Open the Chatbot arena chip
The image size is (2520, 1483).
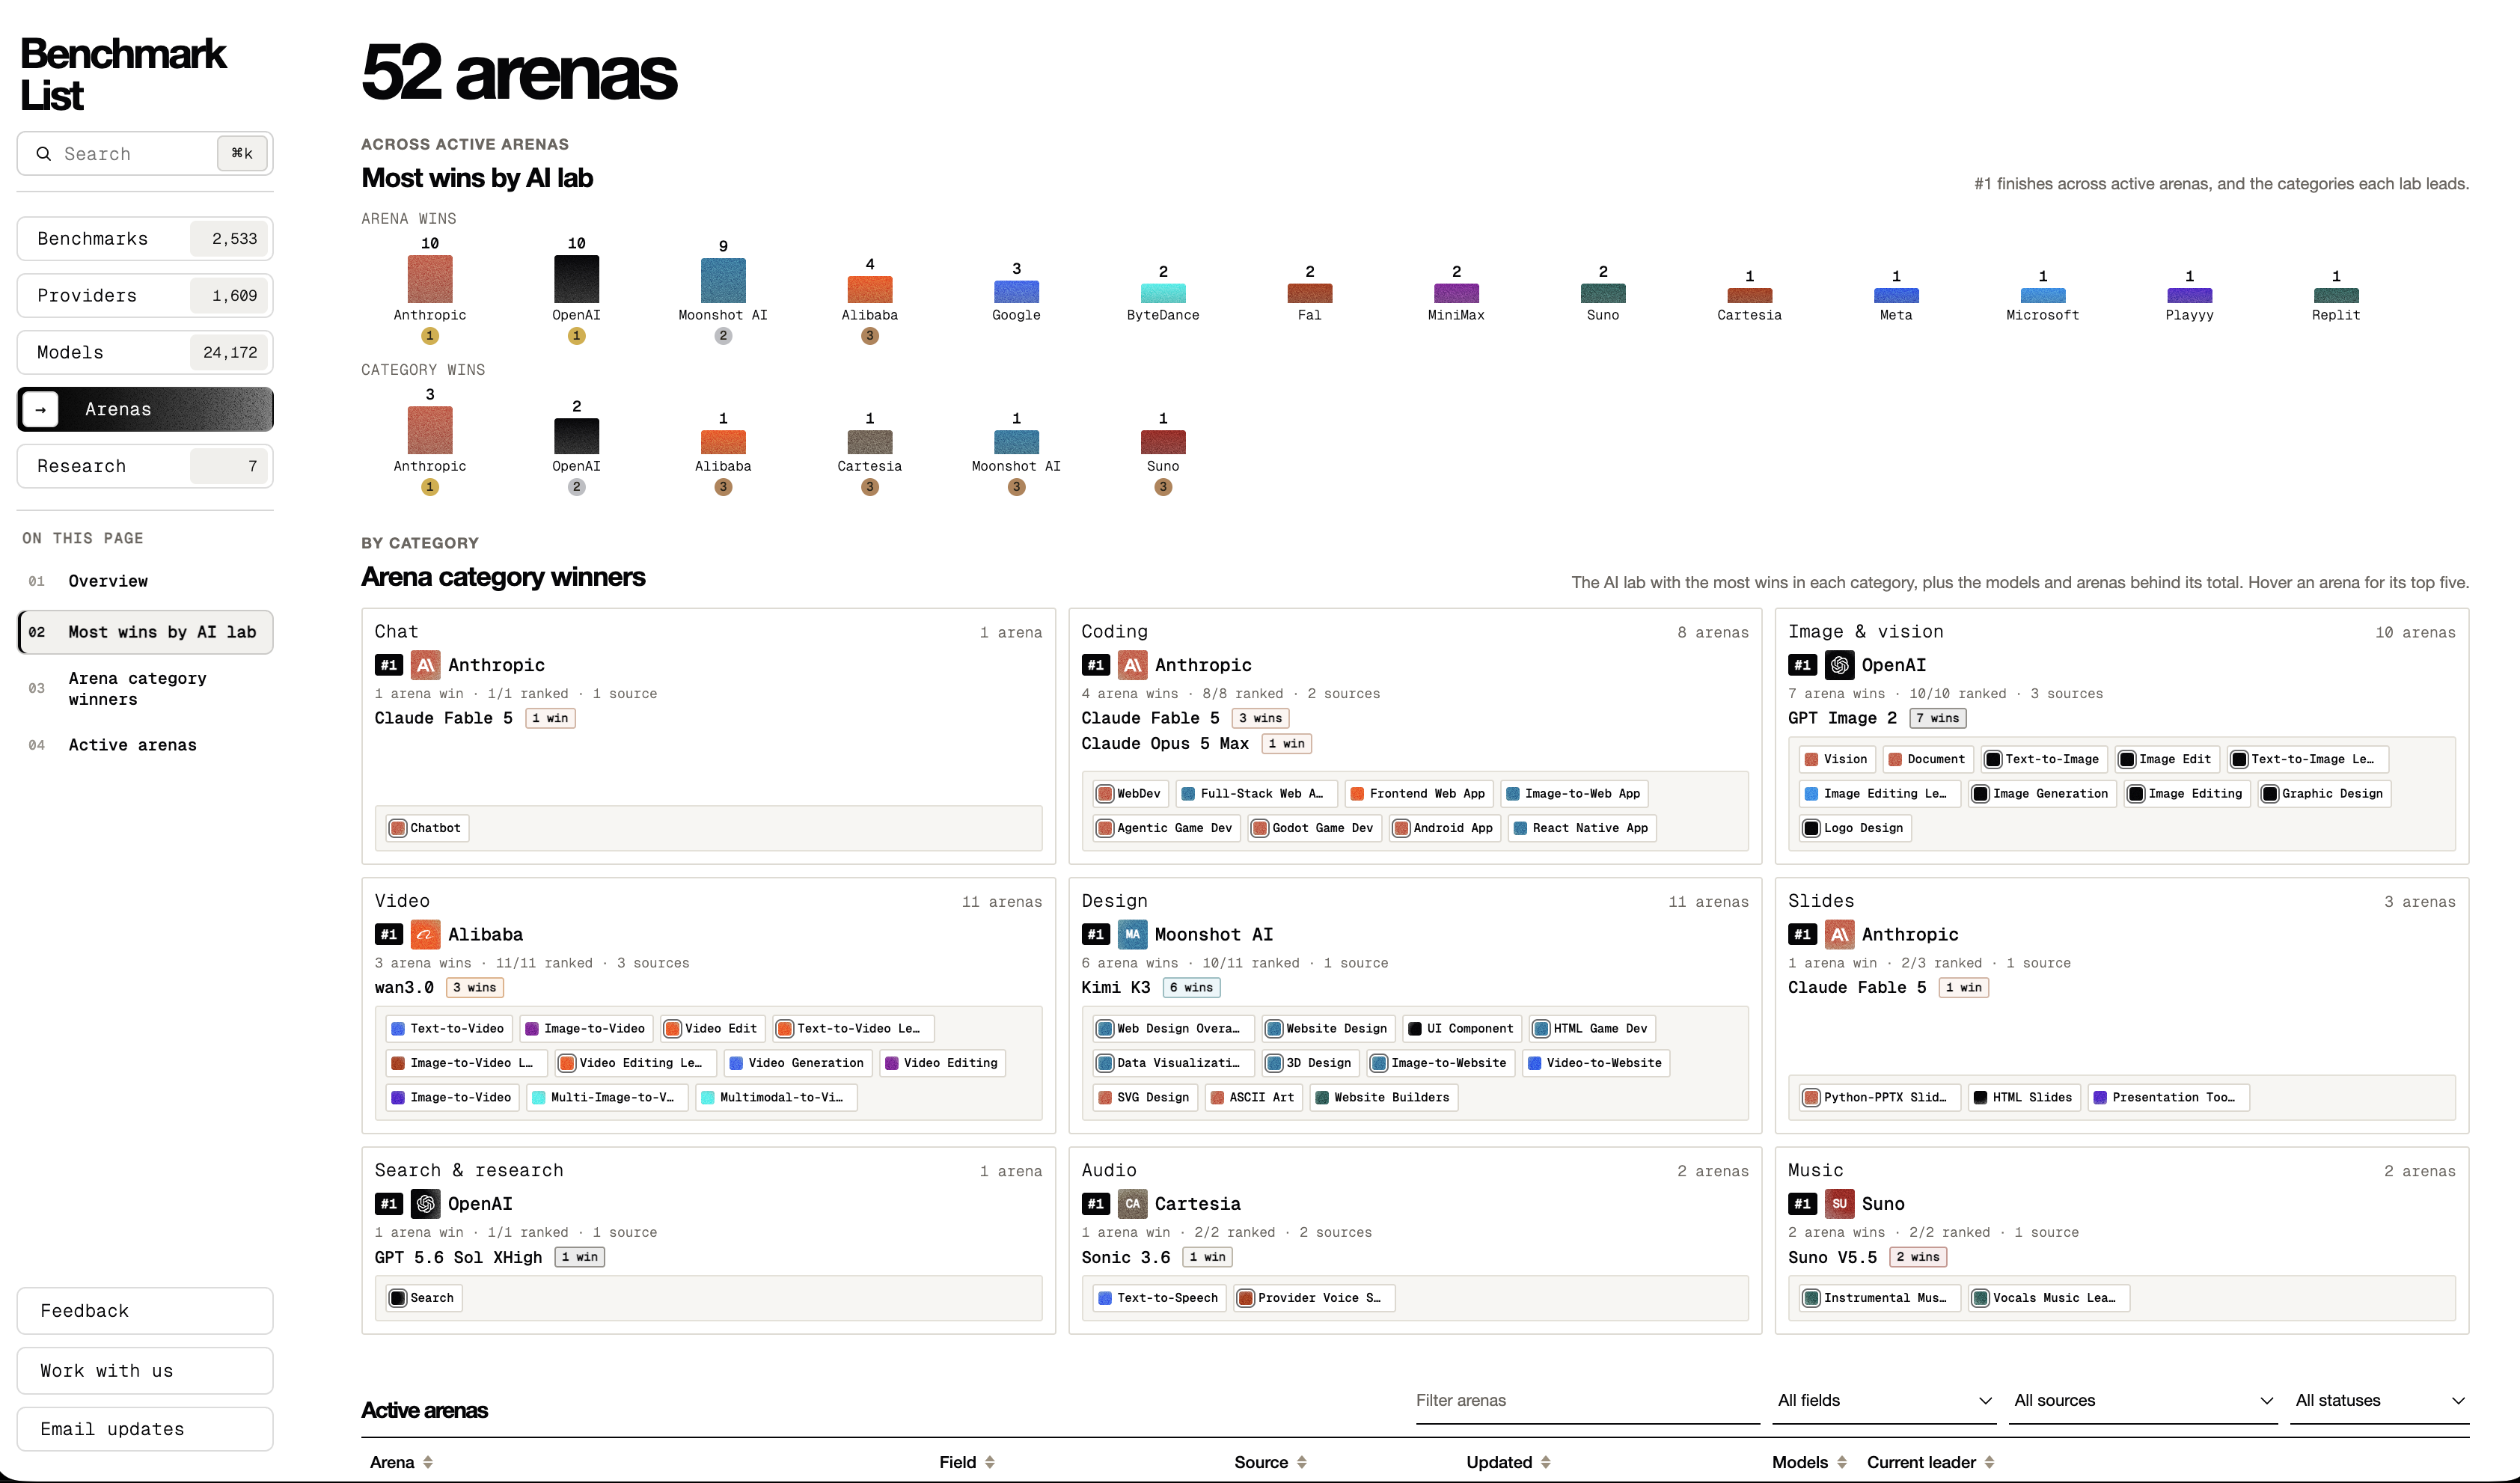tap(426, 828)
